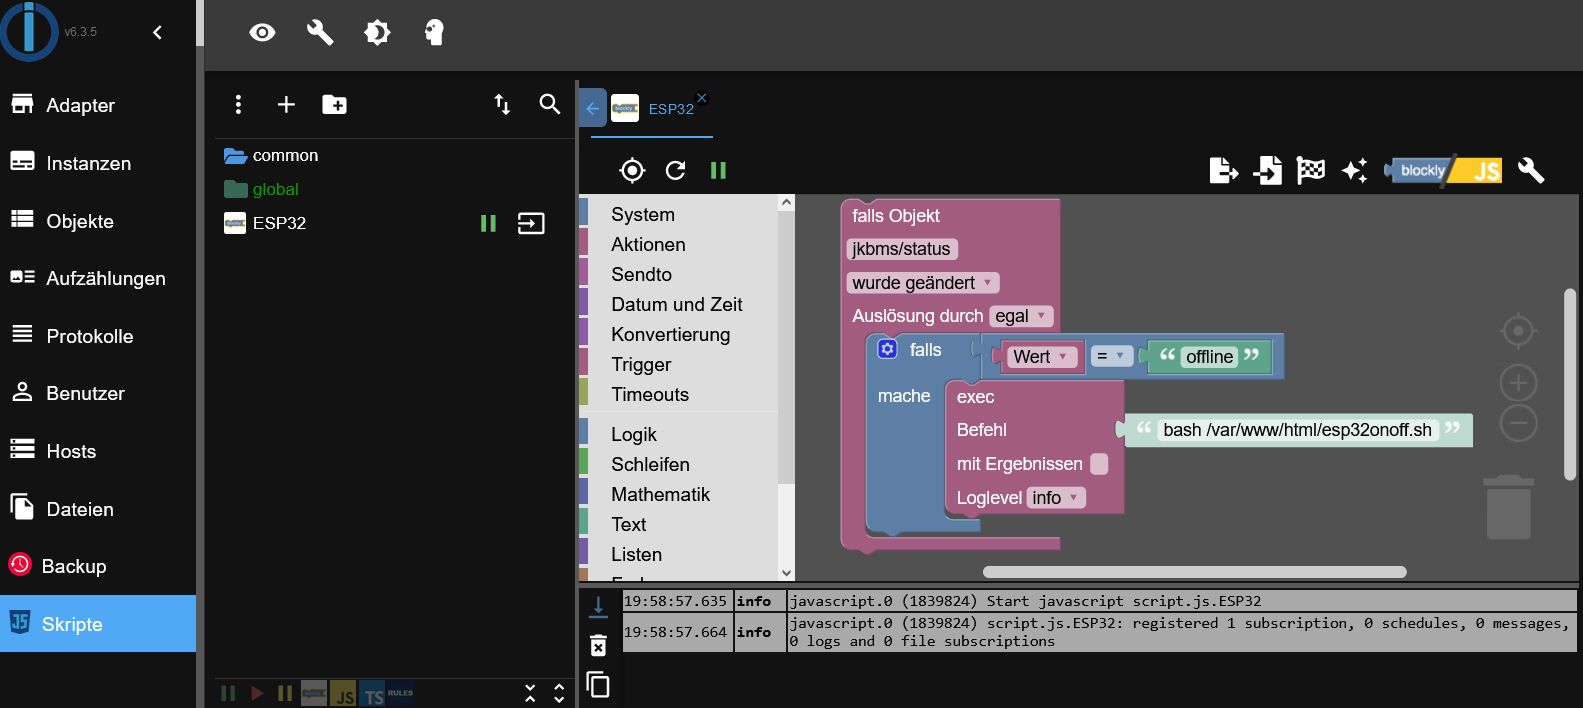Click the locate script target icon
This screenshot has width=1583, height=708.
tap(632, 171)
